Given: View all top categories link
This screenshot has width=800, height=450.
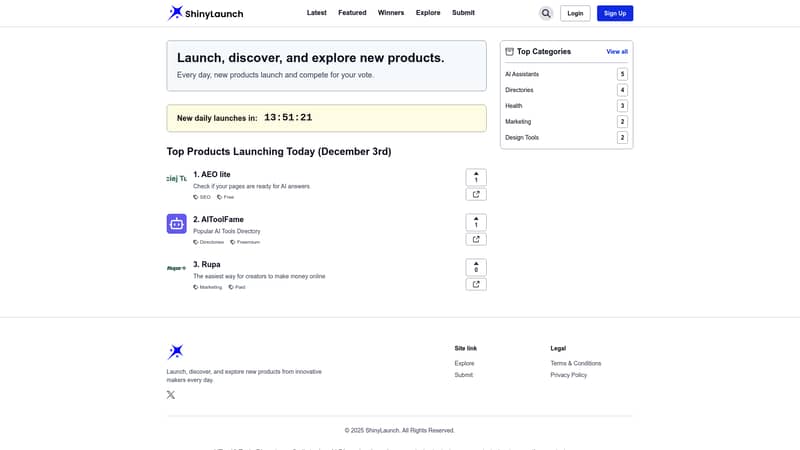Looking at the screenshot, I should (x=617, y=52).
